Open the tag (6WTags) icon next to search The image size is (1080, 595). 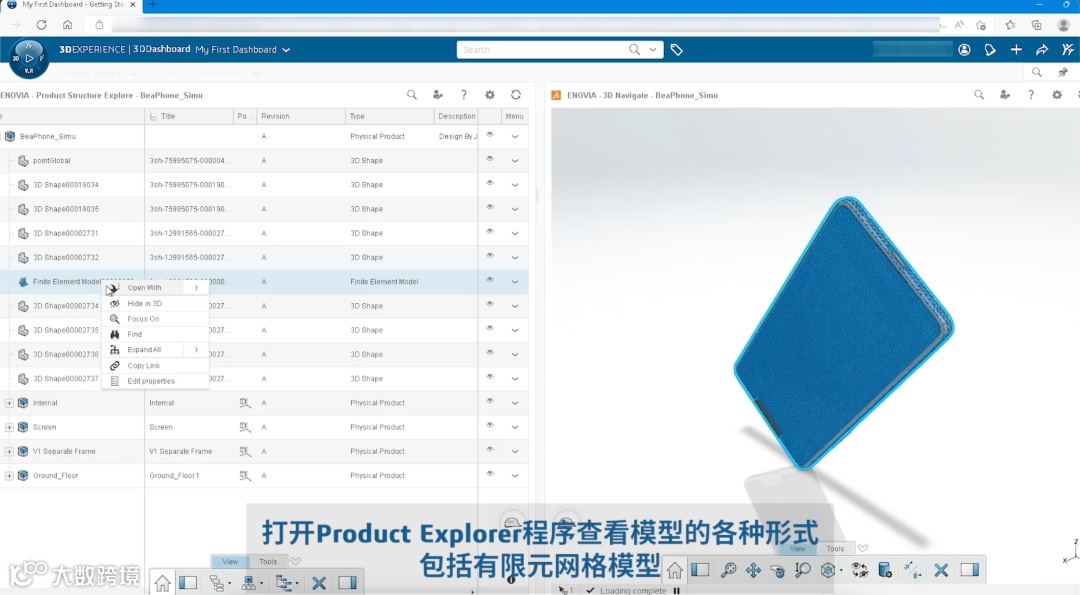coord(676,50)
